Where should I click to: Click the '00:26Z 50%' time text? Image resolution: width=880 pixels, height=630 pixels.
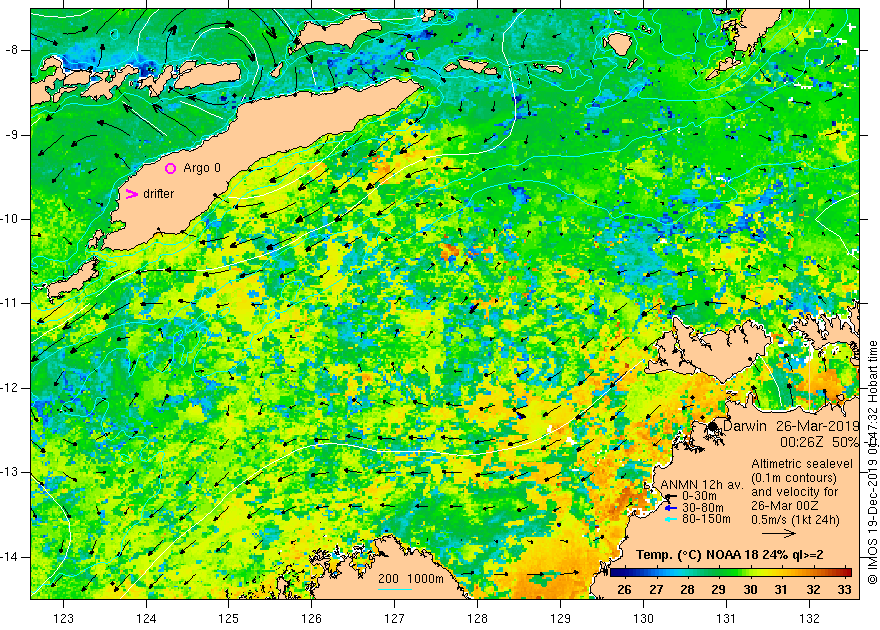819,442
